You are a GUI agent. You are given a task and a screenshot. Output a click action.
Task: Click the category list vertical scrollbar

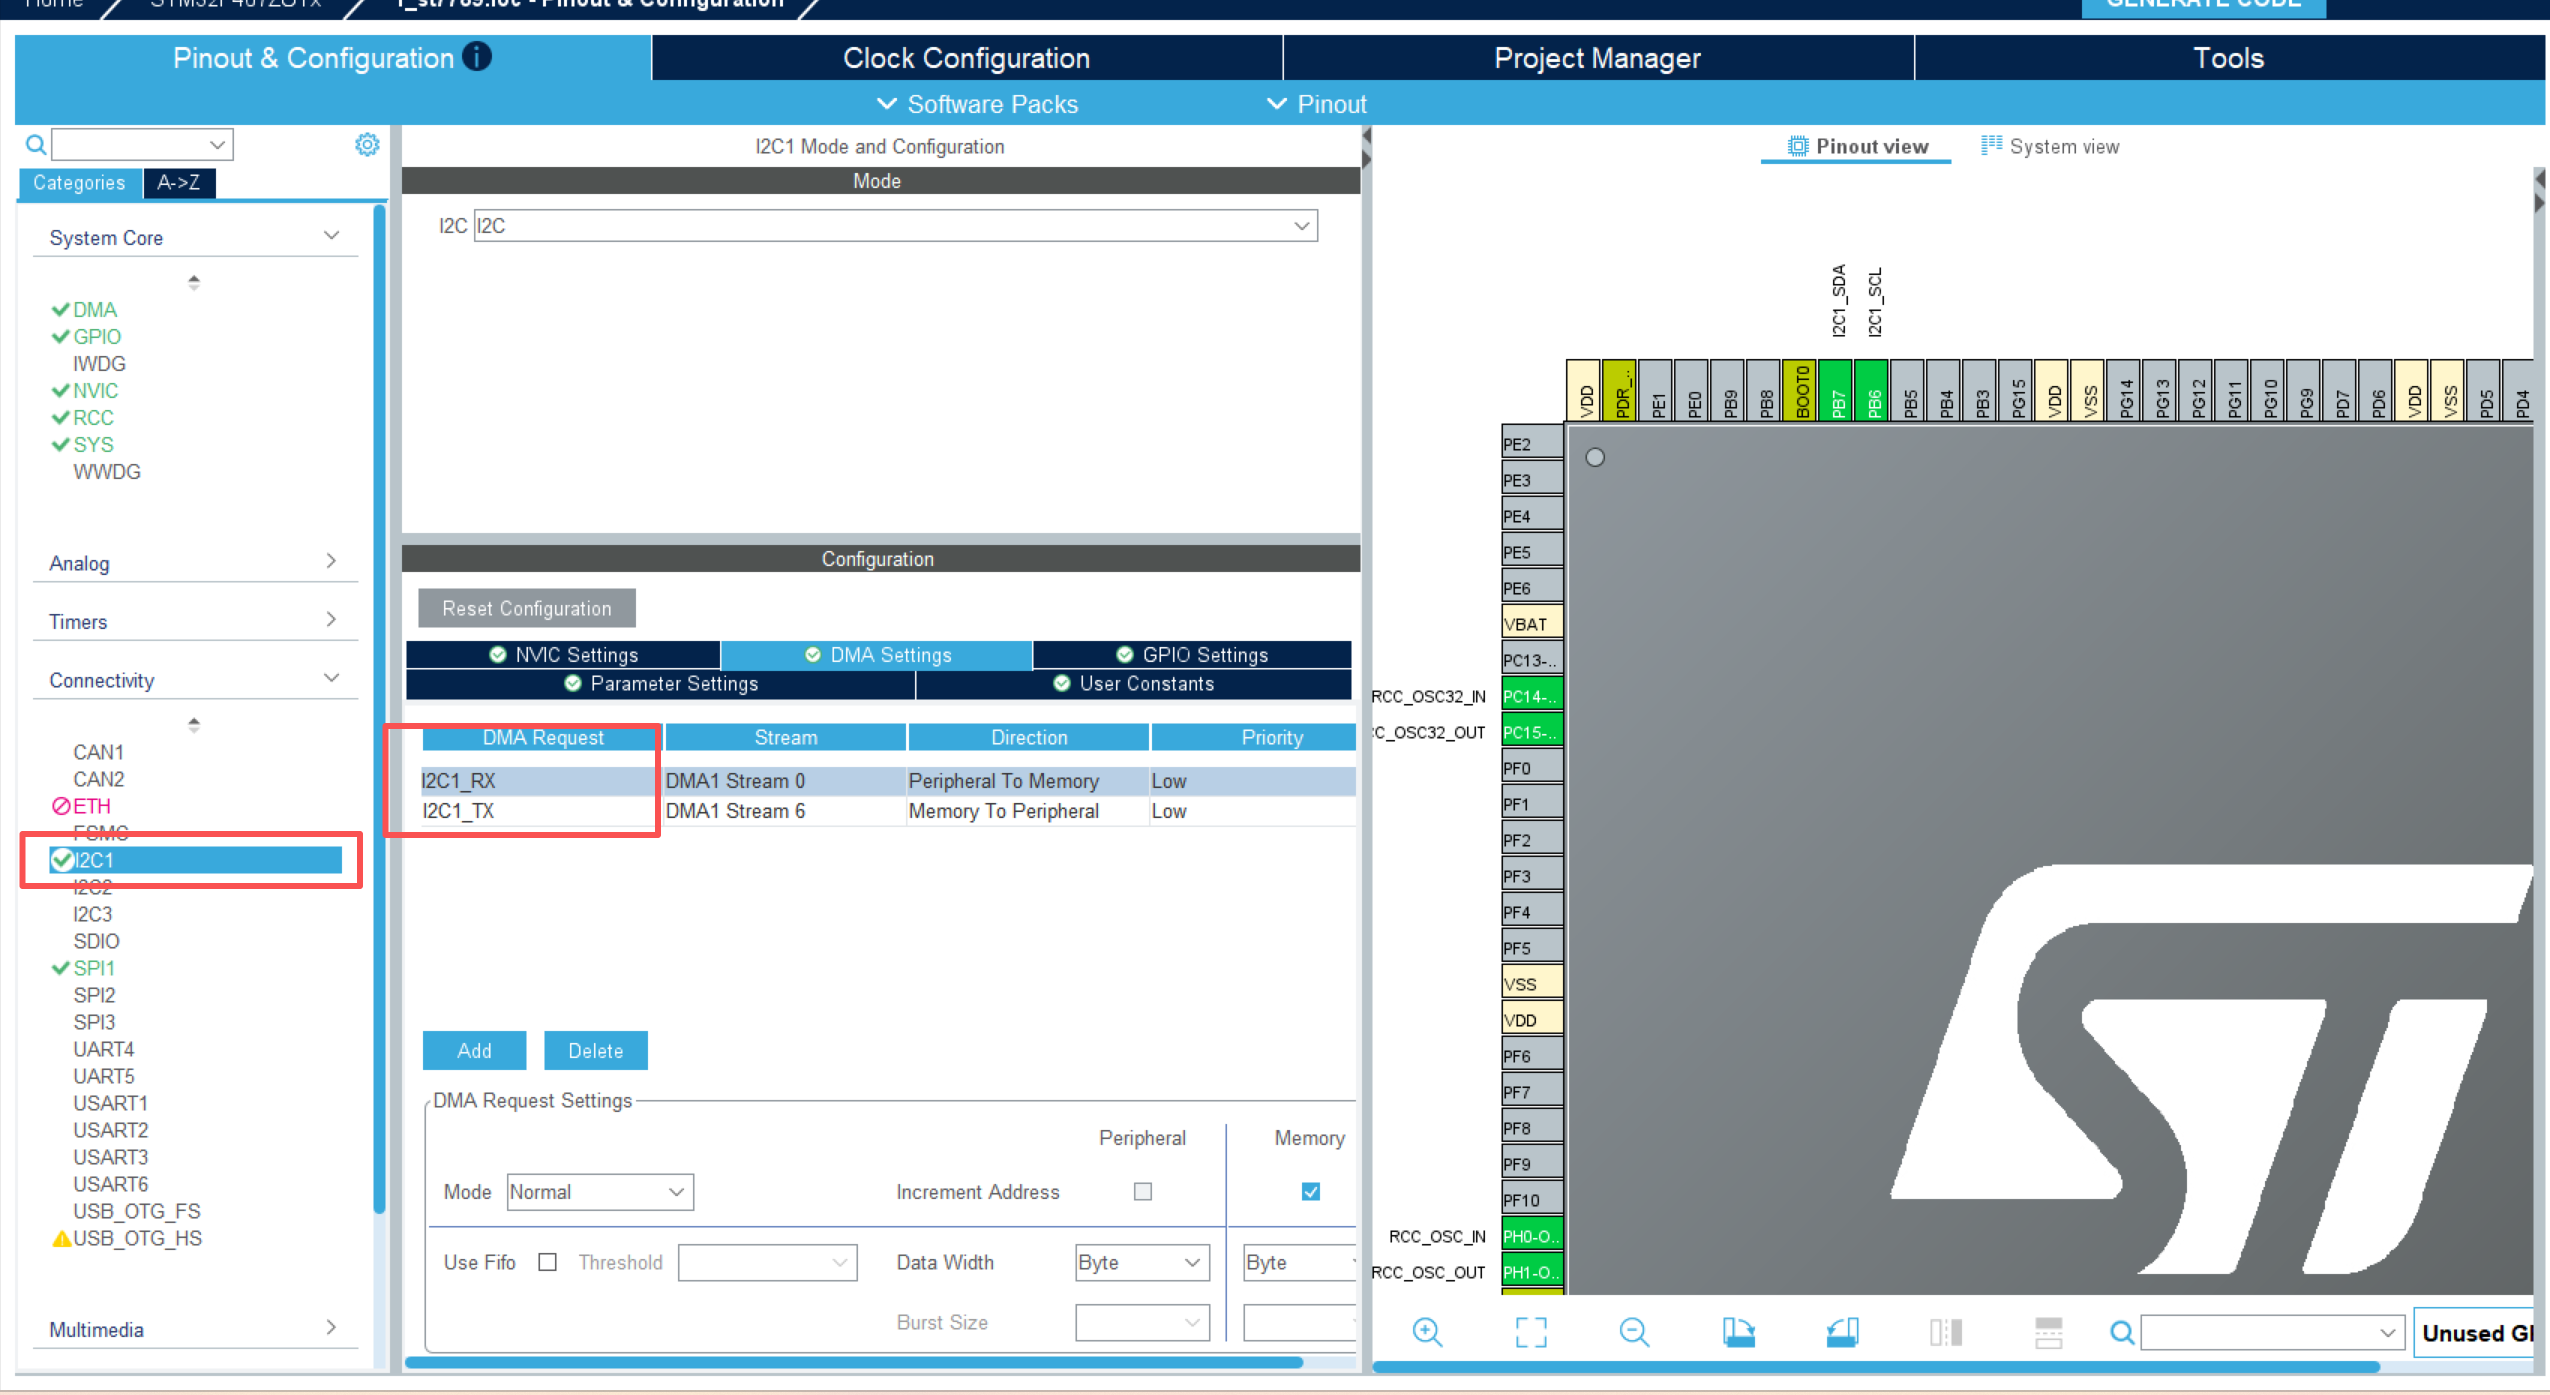pos(379,710)
